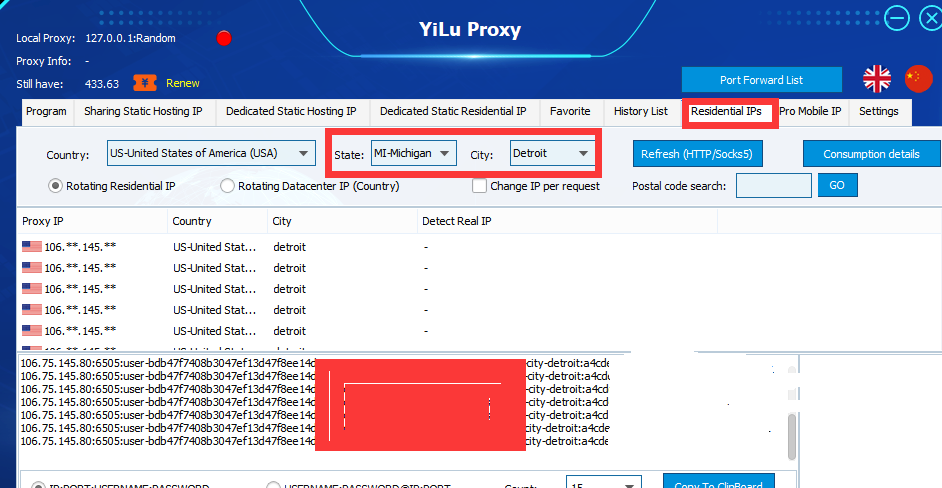
Task: Open Consumption details
Action: 872,154
